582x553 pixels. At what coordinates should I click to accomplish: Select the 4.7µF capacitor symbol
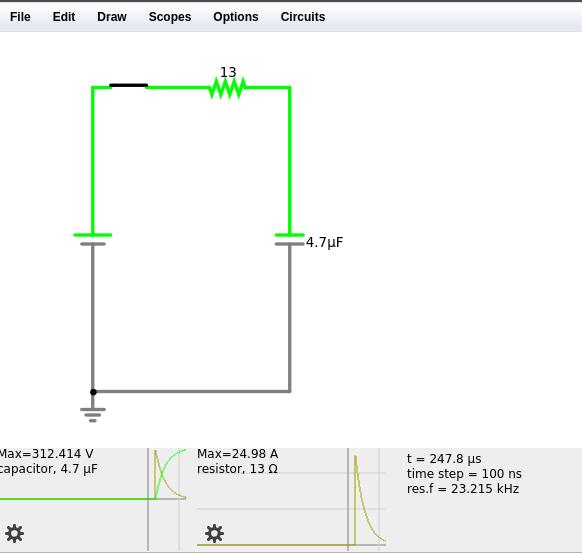[290, 239]
